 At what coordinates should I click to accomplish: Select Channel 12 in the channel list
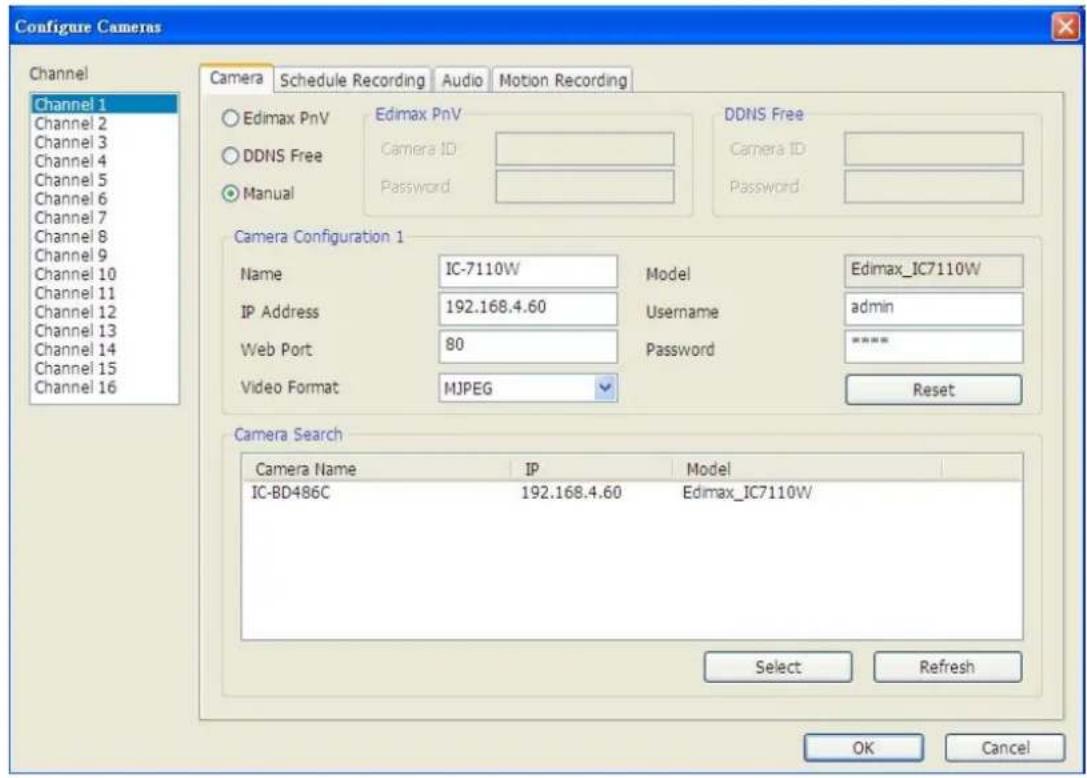click(x=105, y=311)
